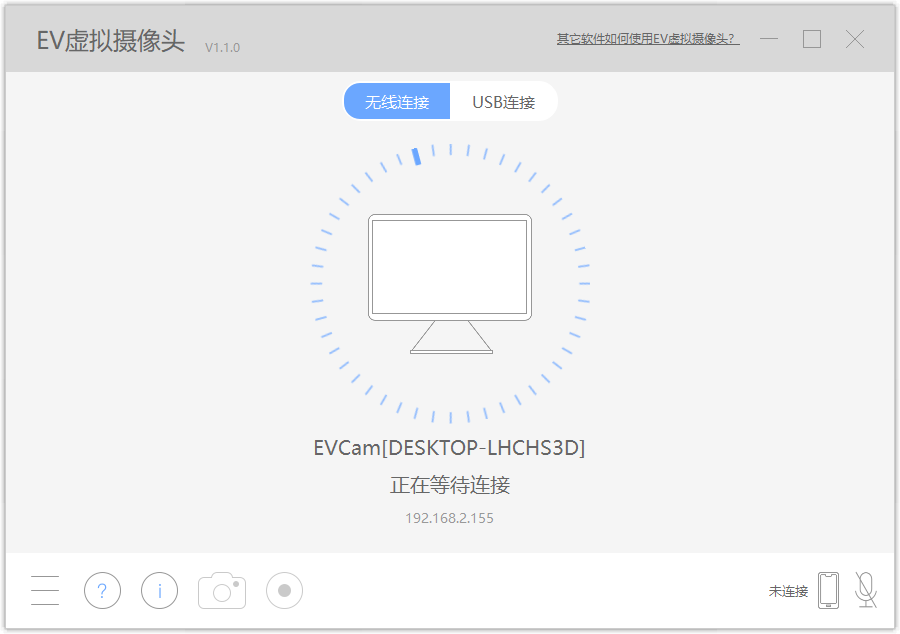The image size is (900, 634).
Task: View app details using the info icon
Action: pyautogui.click(x=159, y=590)
